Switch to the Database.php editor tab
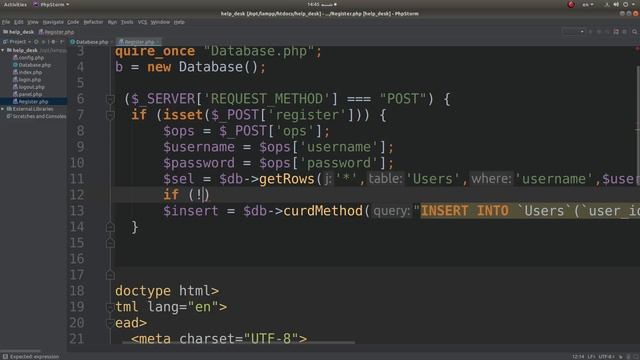The width and height of the screenshot is (640, 360). tap(92, 42)
